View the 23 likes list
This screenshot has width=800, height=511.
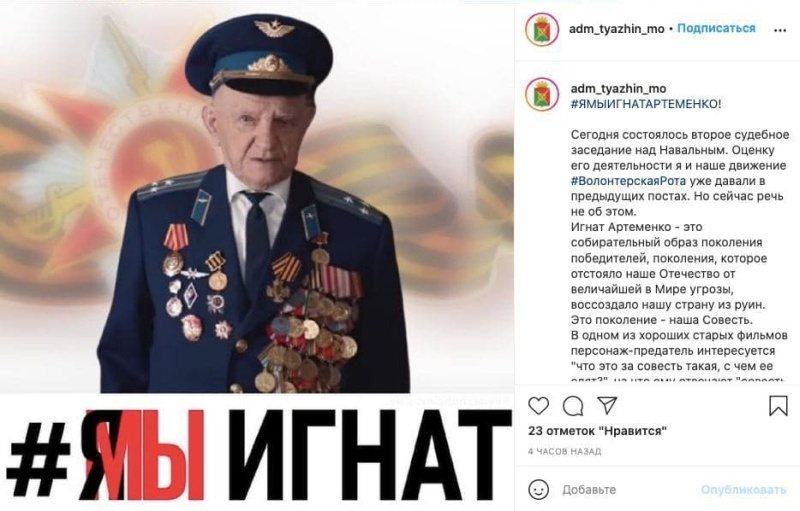597,431
